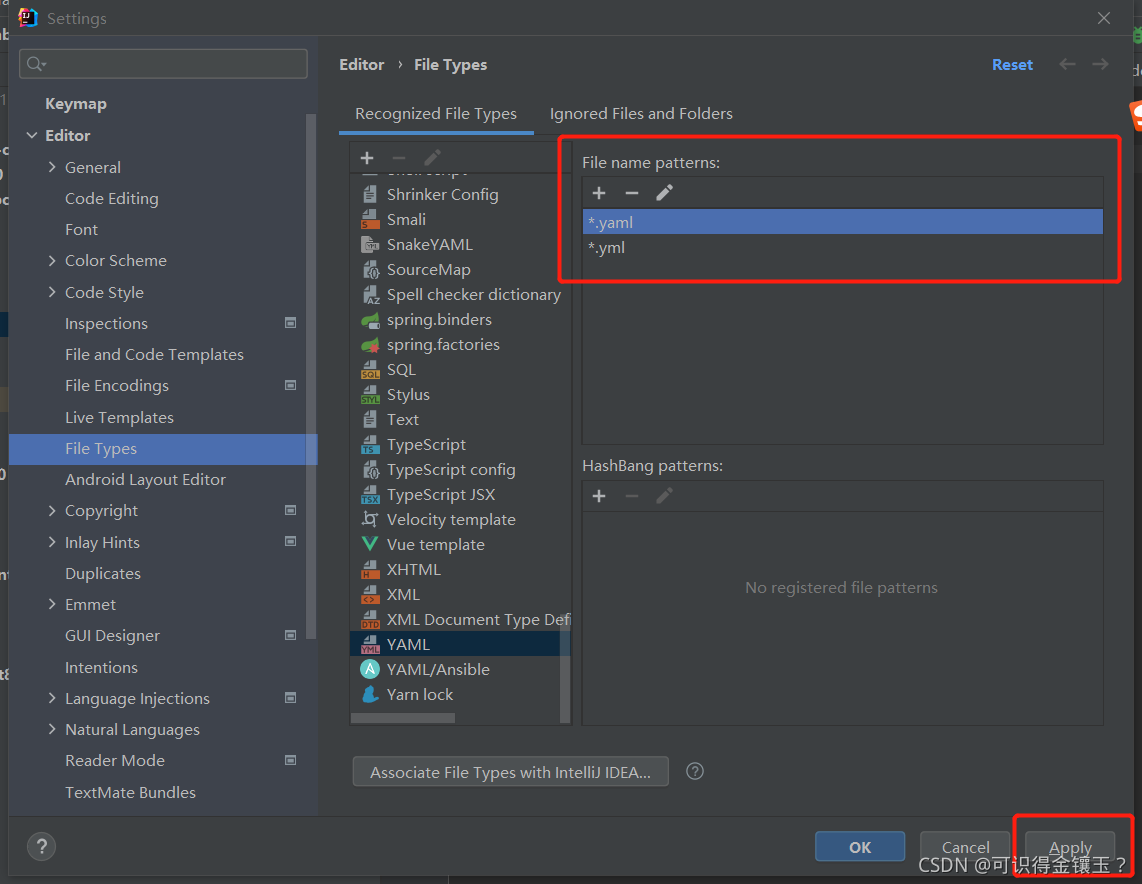Expand the Emmet node
The image size is (1142, 884).
point(52,604)
